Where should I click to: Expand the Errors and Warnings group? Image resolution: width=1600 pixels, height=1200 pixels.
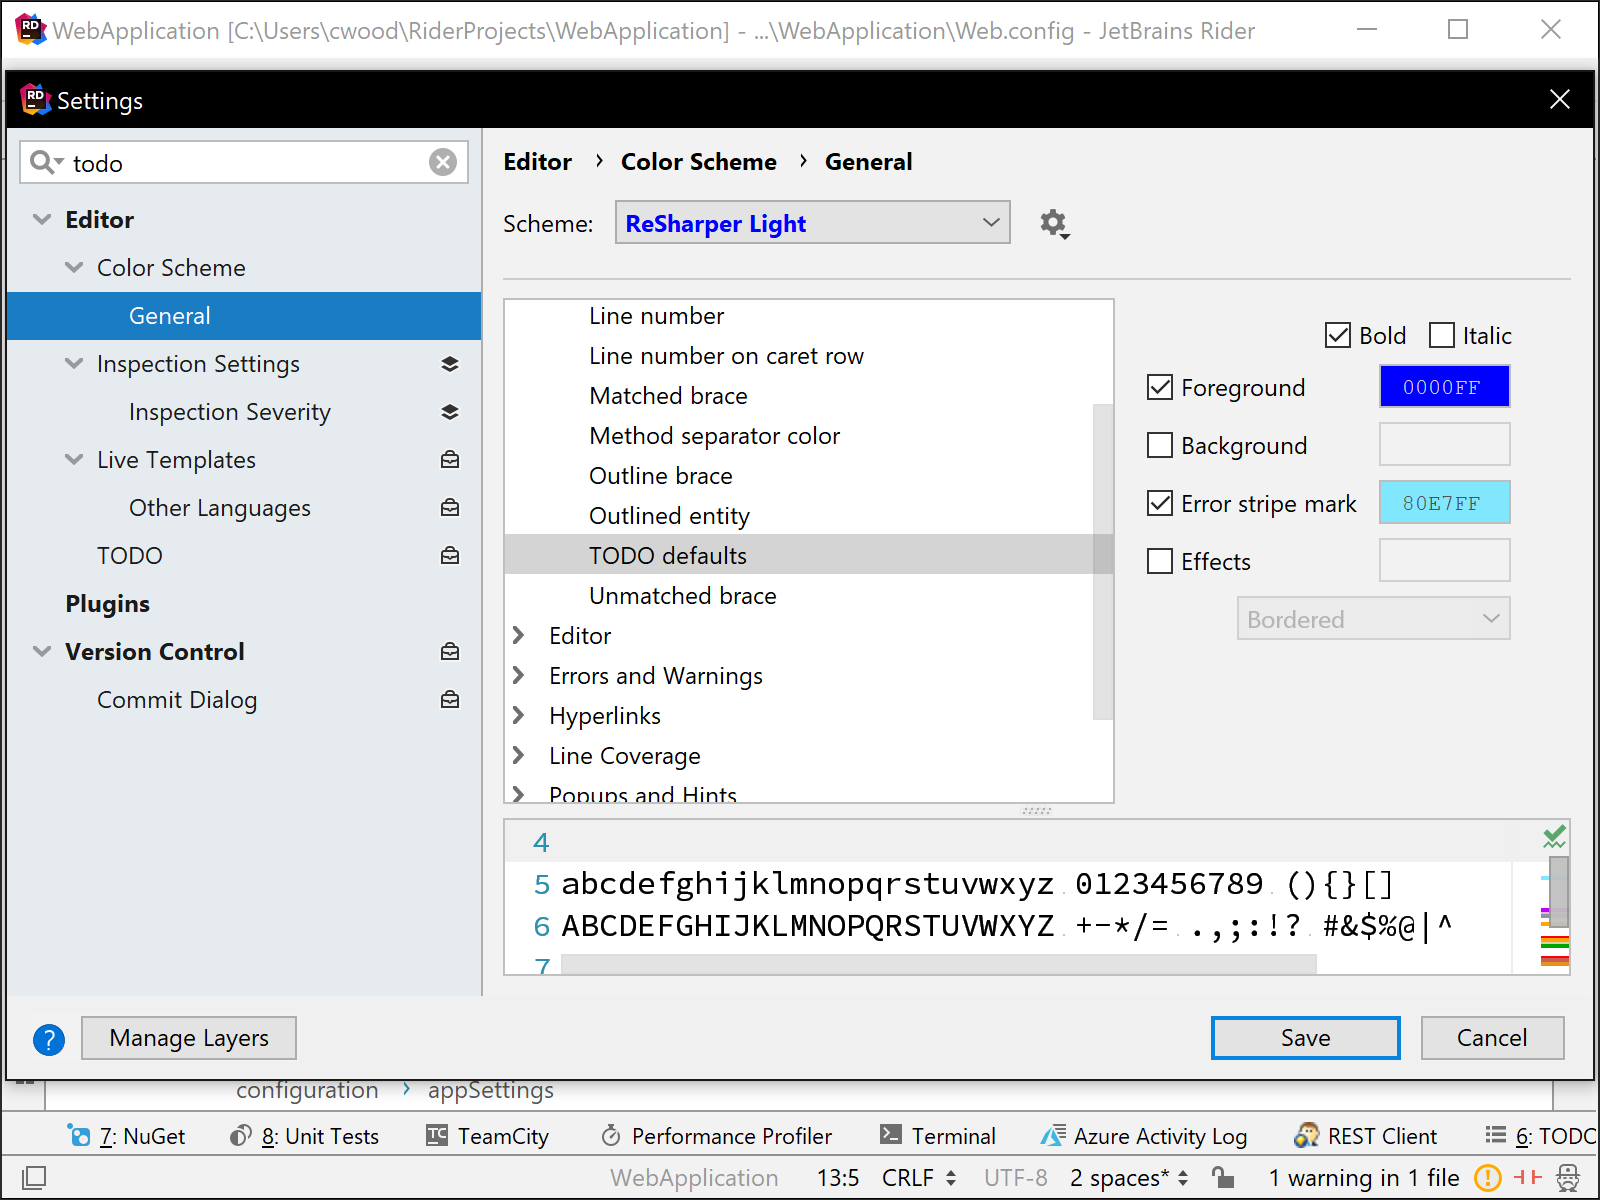click(x=518, y=675)
